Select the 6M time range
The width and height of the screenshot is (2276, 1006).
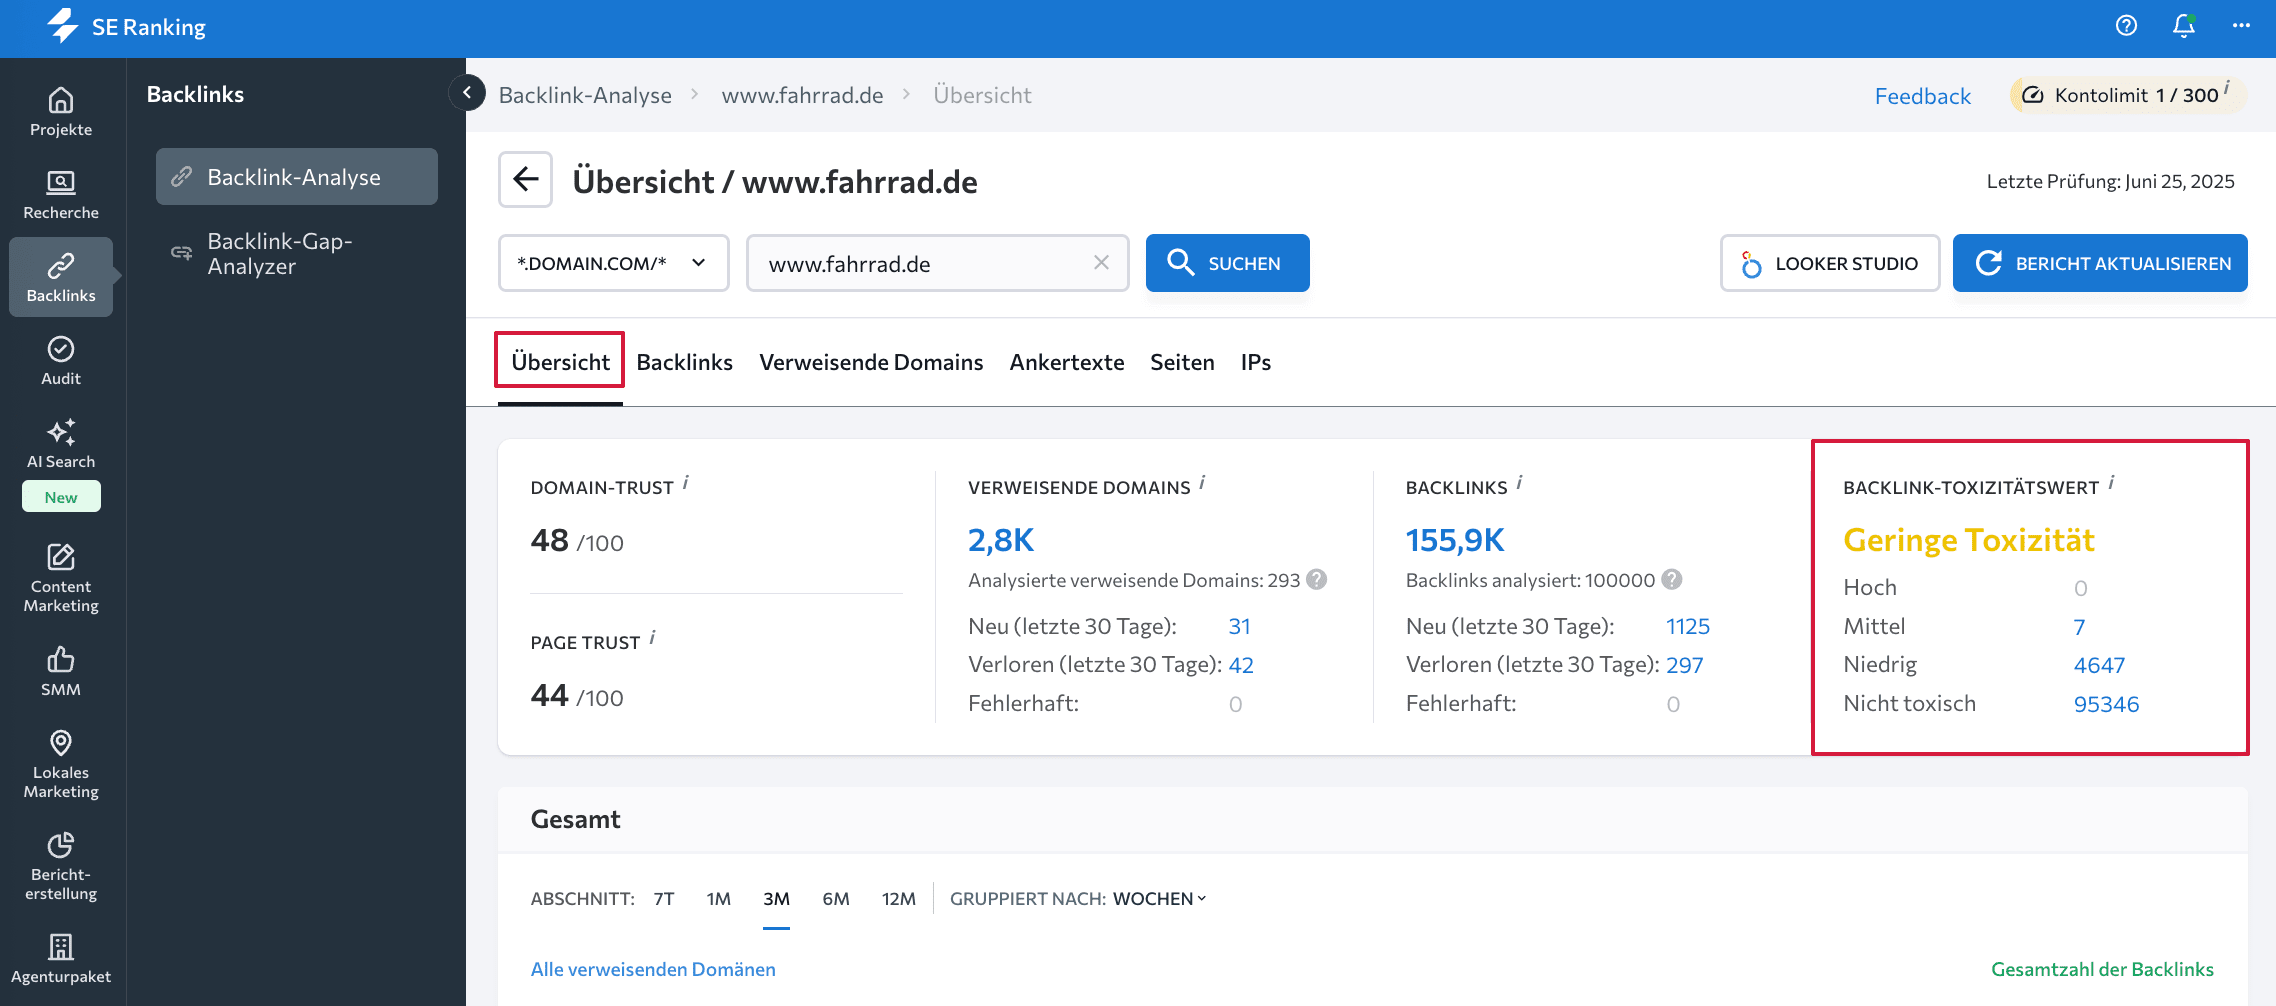[x=836, y=898]
